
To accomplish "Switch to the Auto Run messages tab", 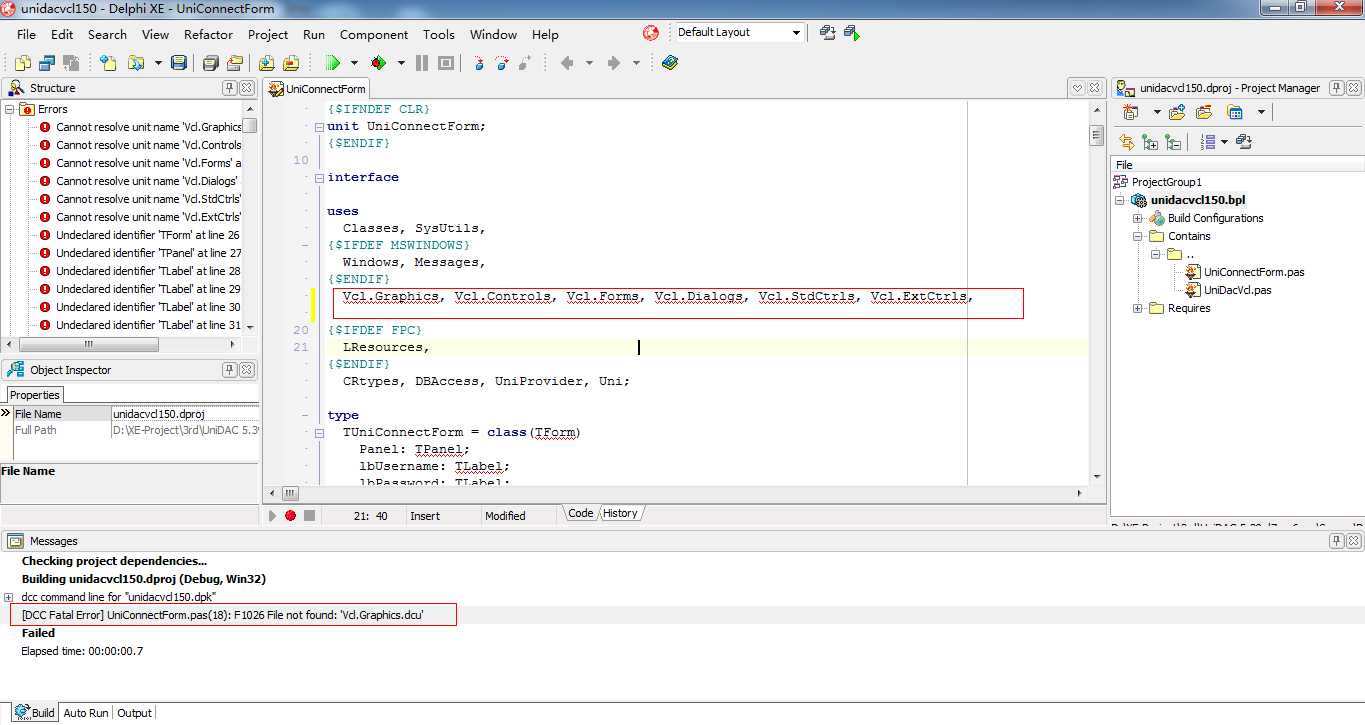I will 86,713.
